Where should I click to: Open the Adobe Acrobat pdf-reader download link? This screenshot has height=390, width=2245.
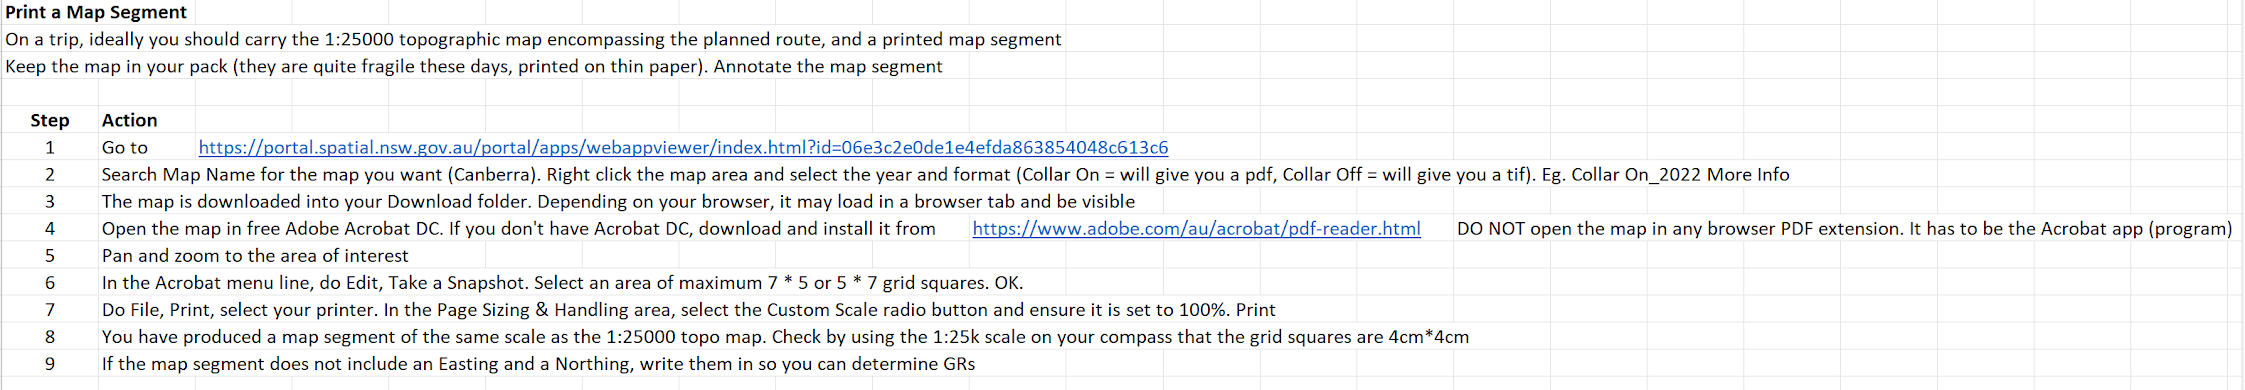point(1196,228)
